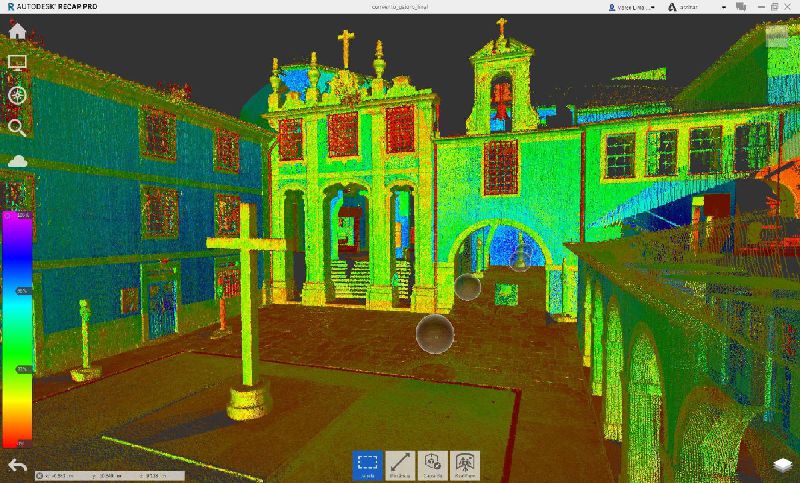Activate the Distance measure tool

click(x=400, y=465)
